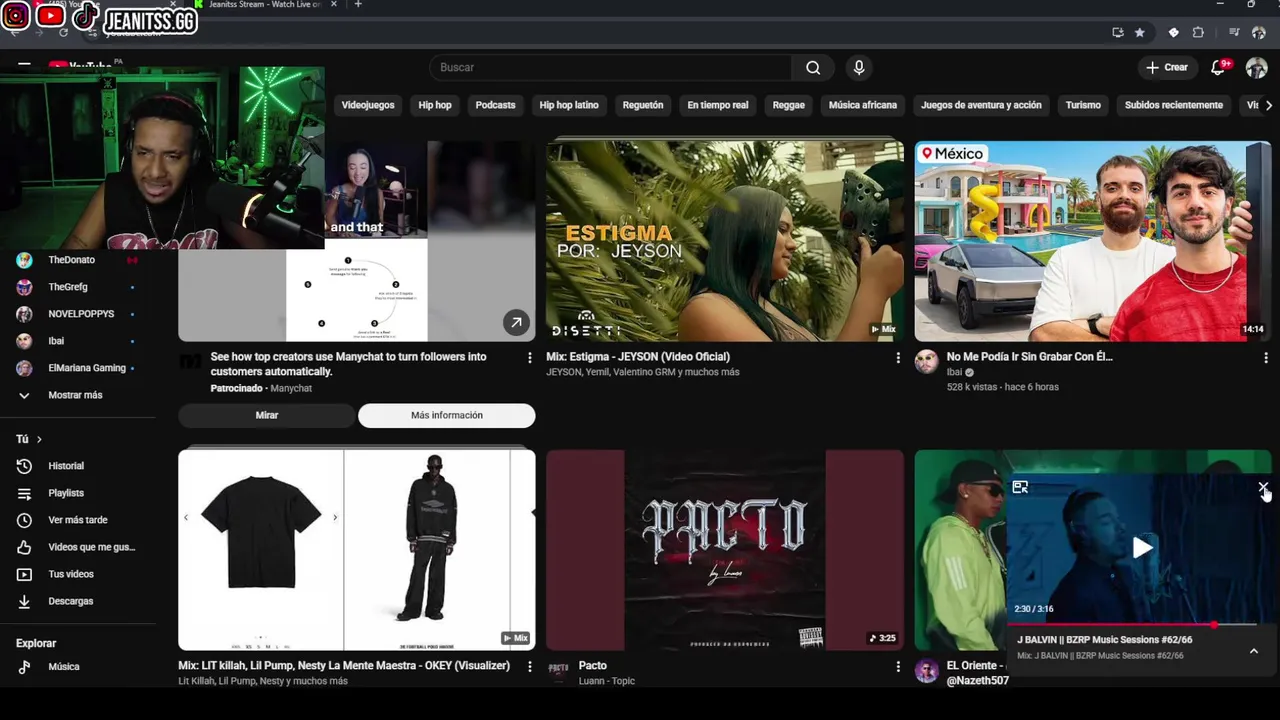Open options menu for Pacto video

click(x=898, y=666)
